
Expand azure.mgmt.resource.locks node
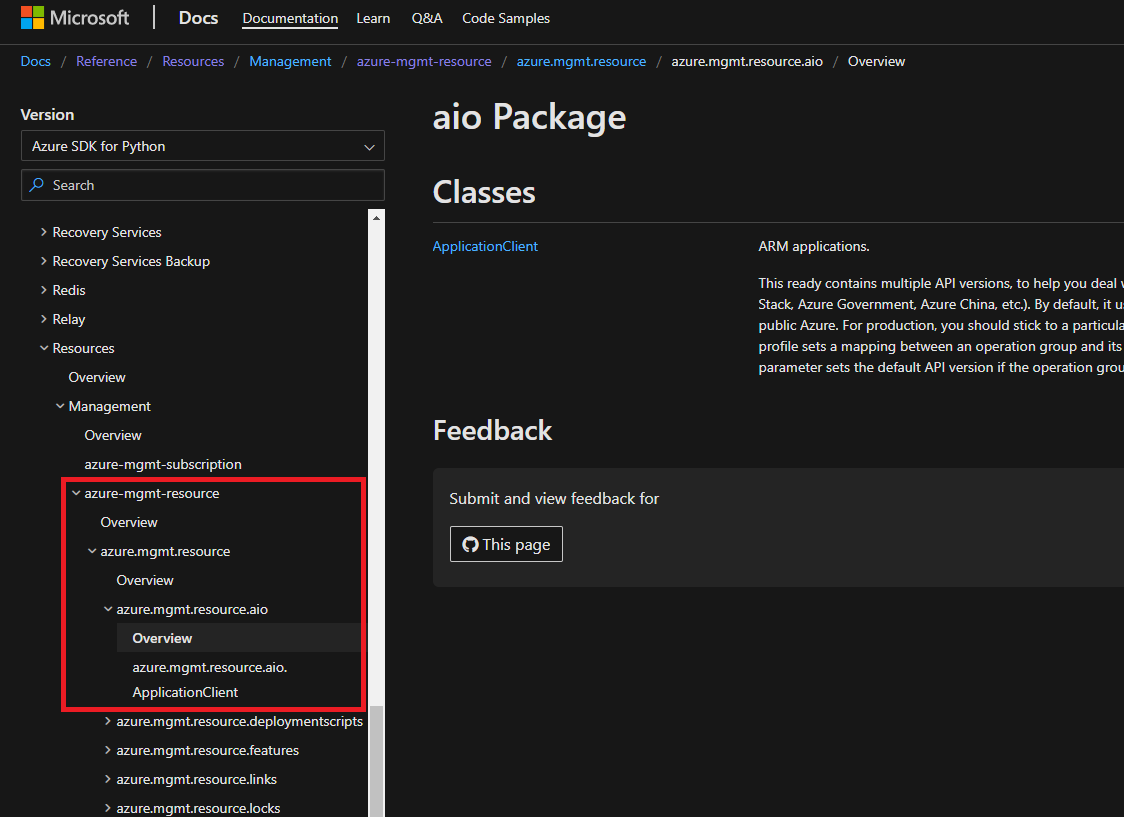108,808
